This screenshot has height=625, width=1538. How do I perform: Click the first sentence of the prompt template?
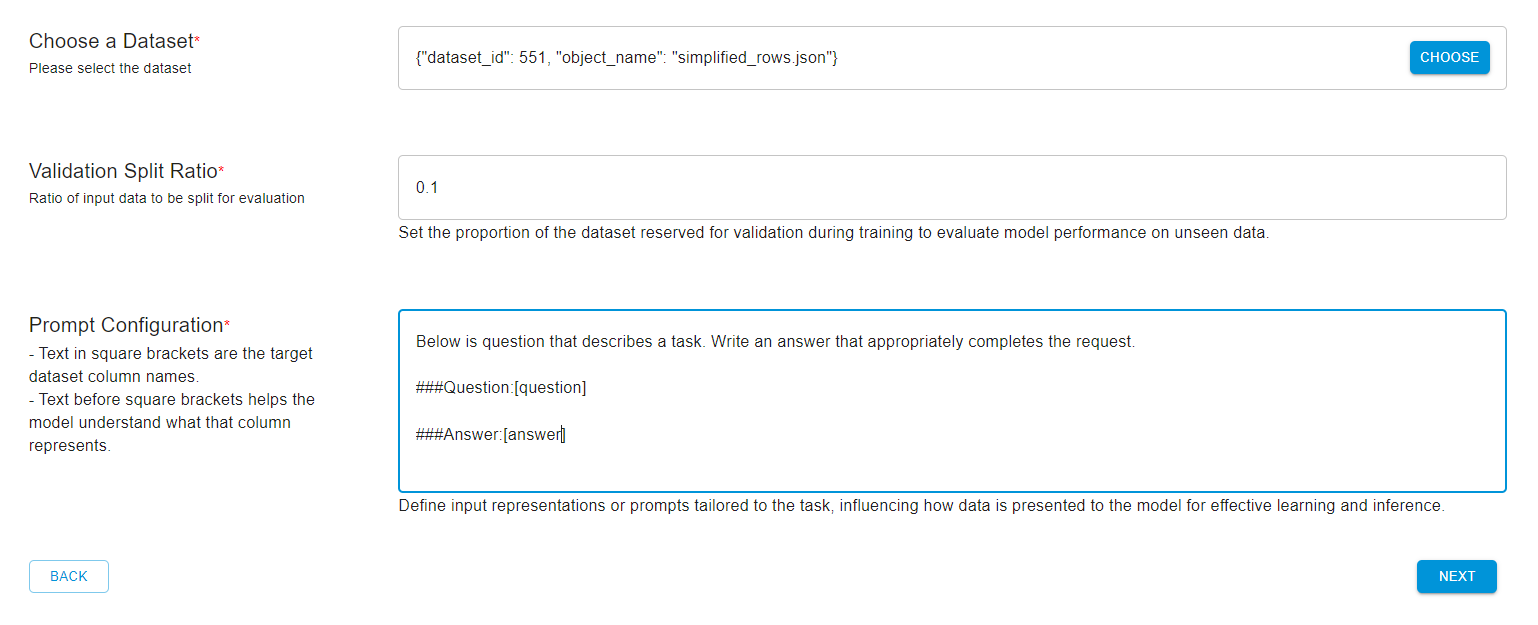pos(775,342)
